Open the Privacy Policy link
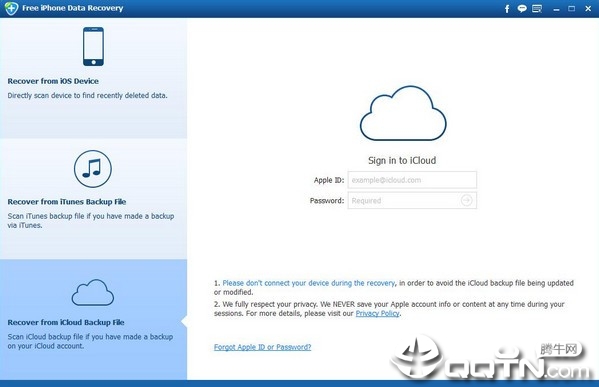The width and height of the screenshot is (599, 387). [377, 313]
